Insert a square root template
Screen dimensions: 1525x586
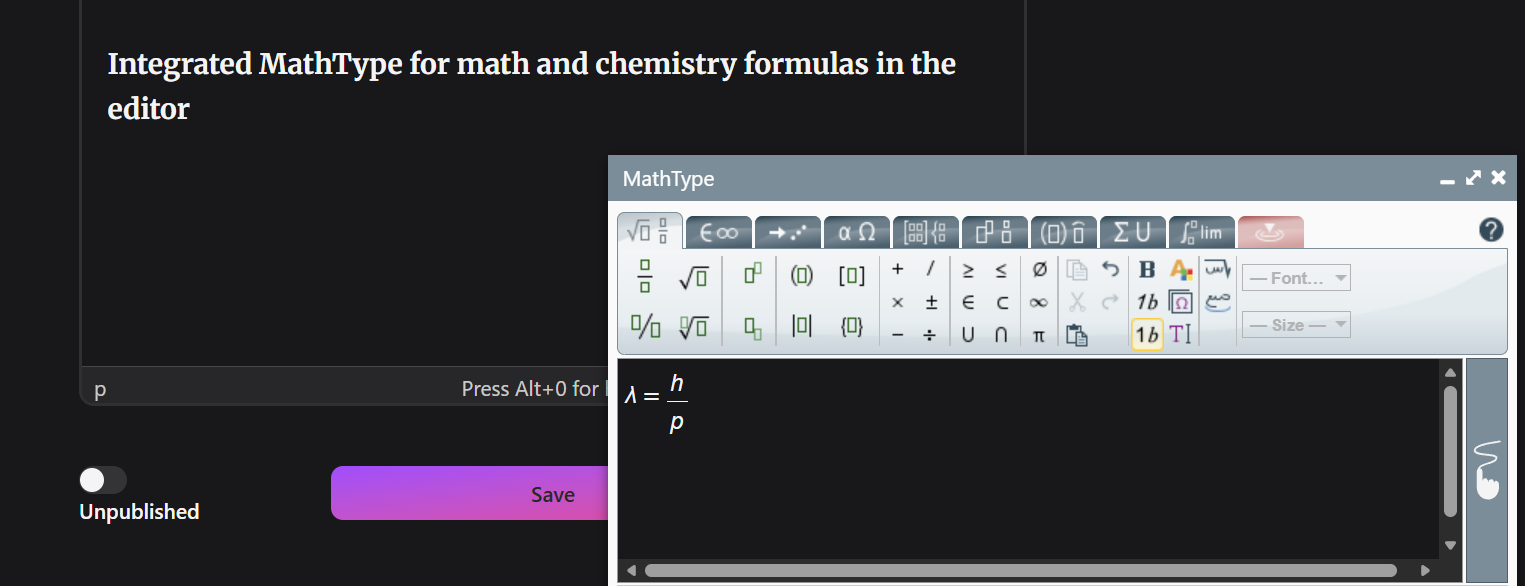[x=694, y=277]
